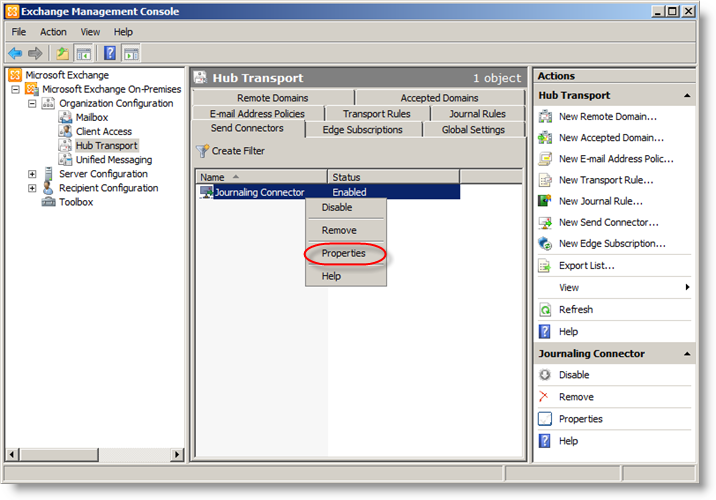Select the Send Connectors tab
Image resolution: width=716 pixels, height=500 pixels.
(x=247, y=128)
